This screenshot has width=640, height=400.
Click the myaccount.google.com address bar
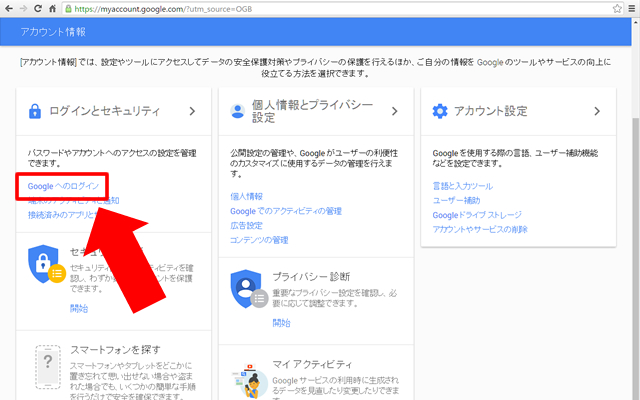click(343, 9)
